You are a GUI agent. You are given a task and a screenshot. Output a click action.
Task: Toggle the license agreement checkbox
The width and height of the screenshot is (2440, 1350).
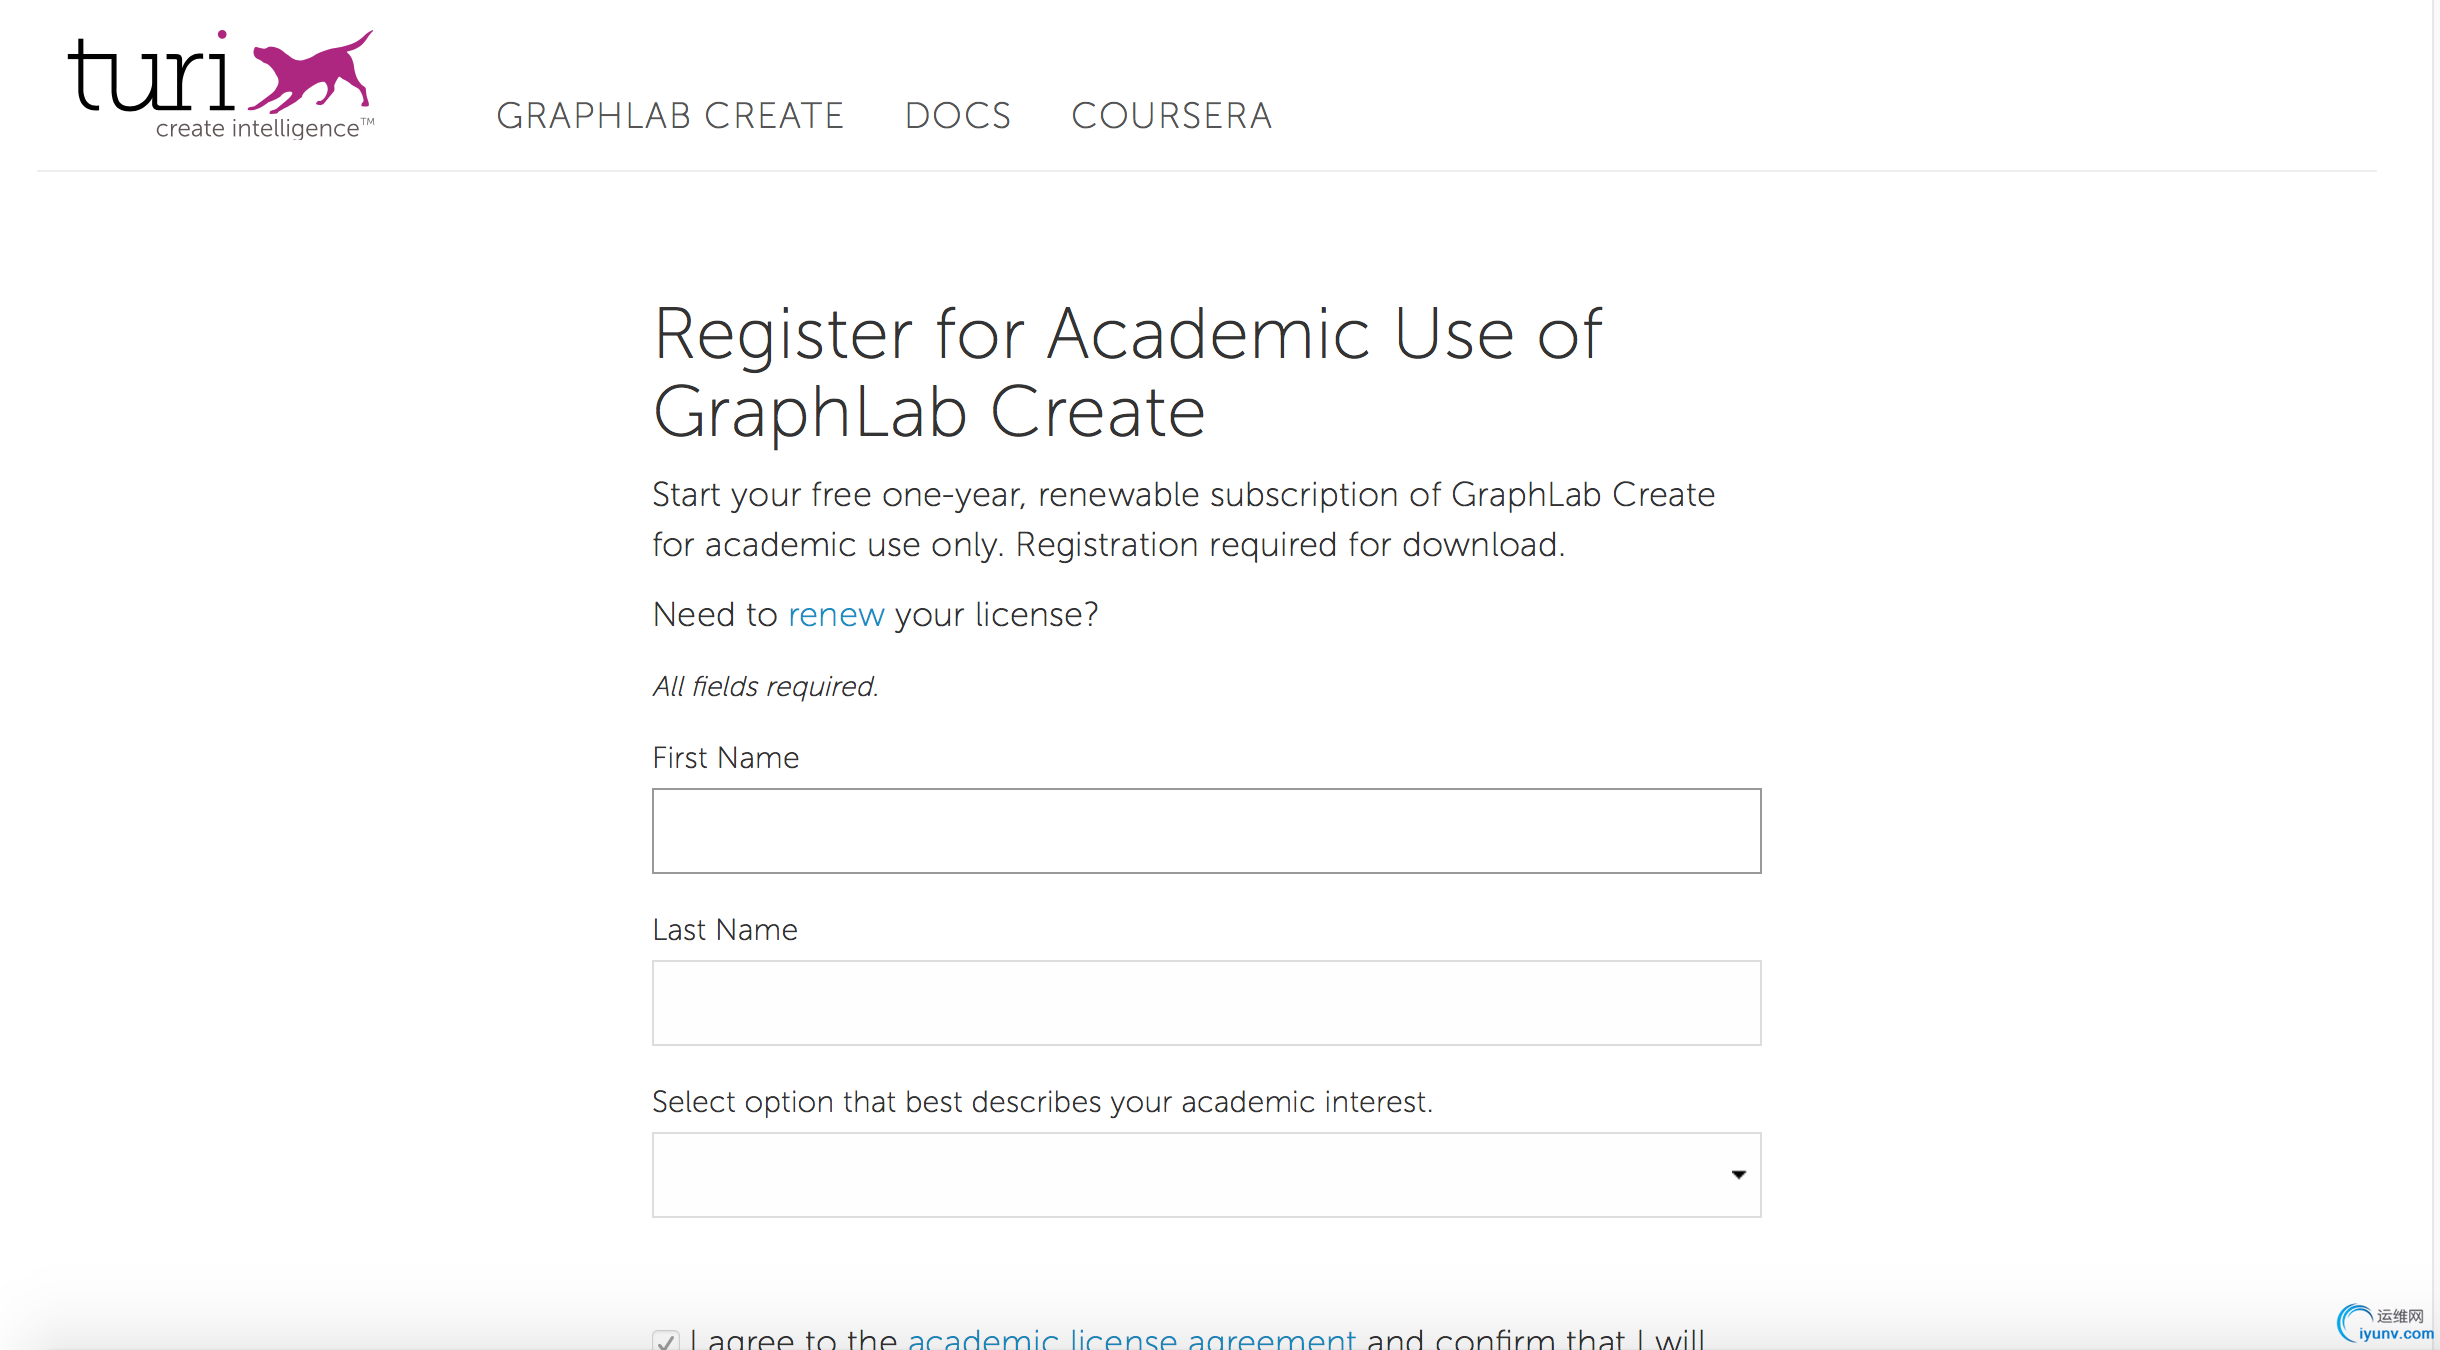(x=666, y=1340)
